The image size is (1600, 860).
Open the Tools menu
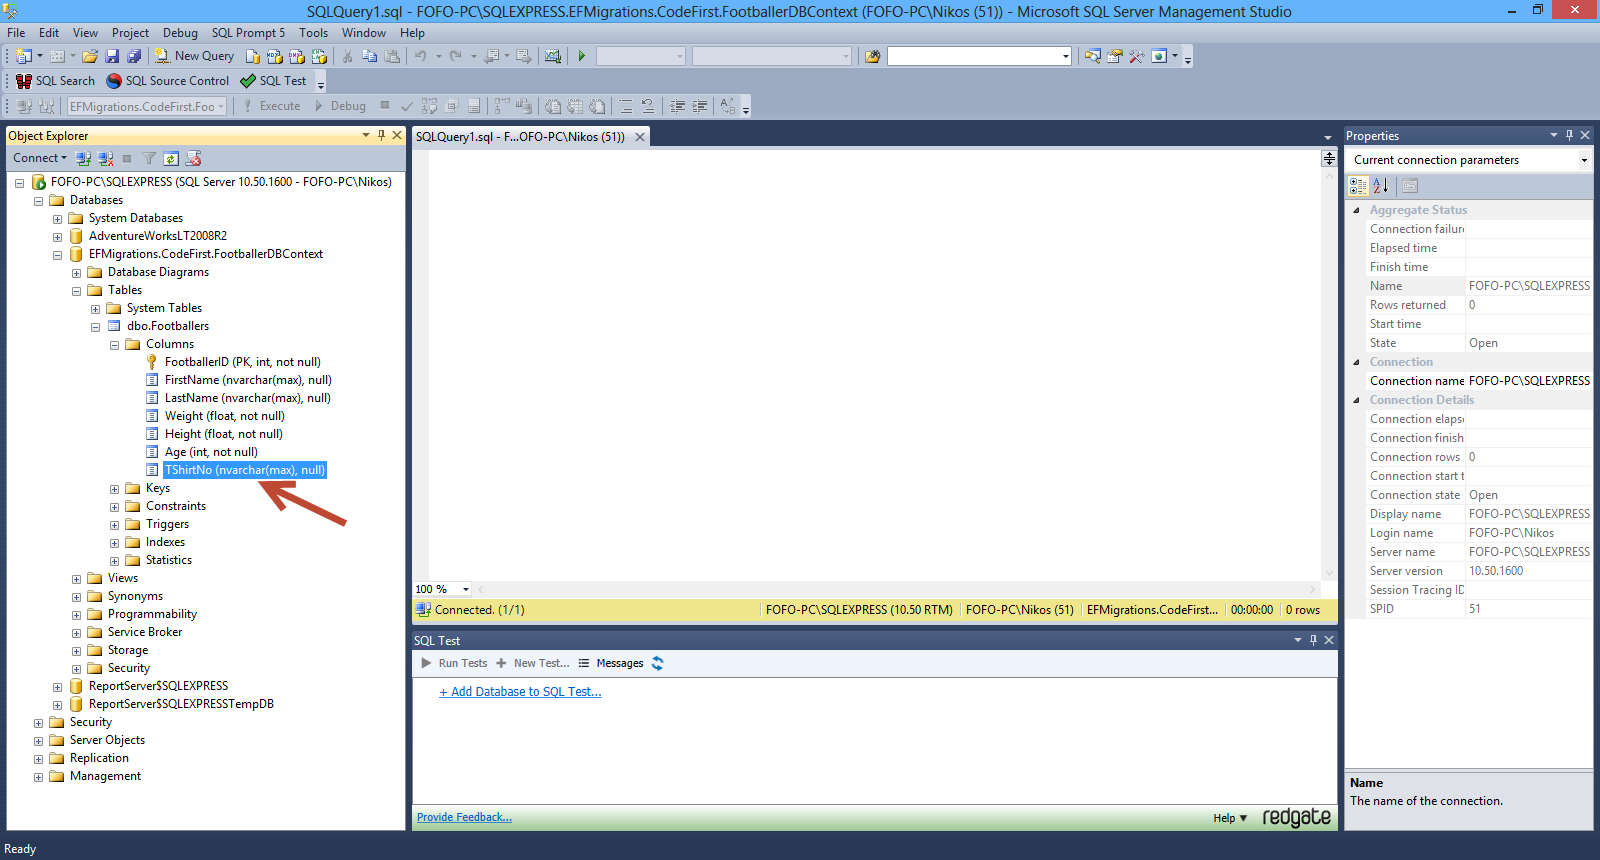313,32
